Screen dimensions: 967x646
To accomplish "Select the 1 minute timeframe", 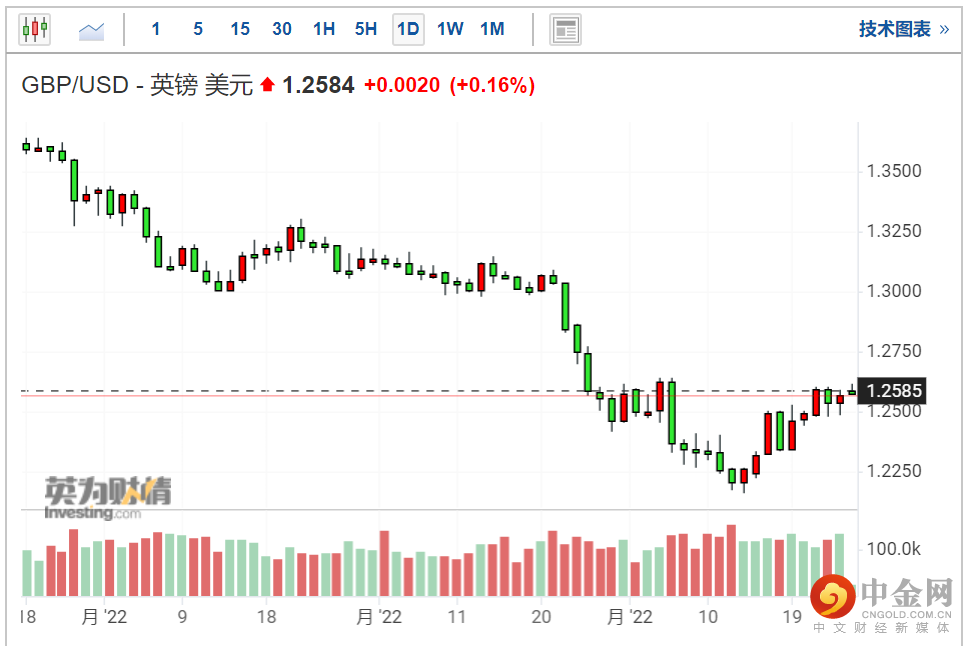I will 156,29.
